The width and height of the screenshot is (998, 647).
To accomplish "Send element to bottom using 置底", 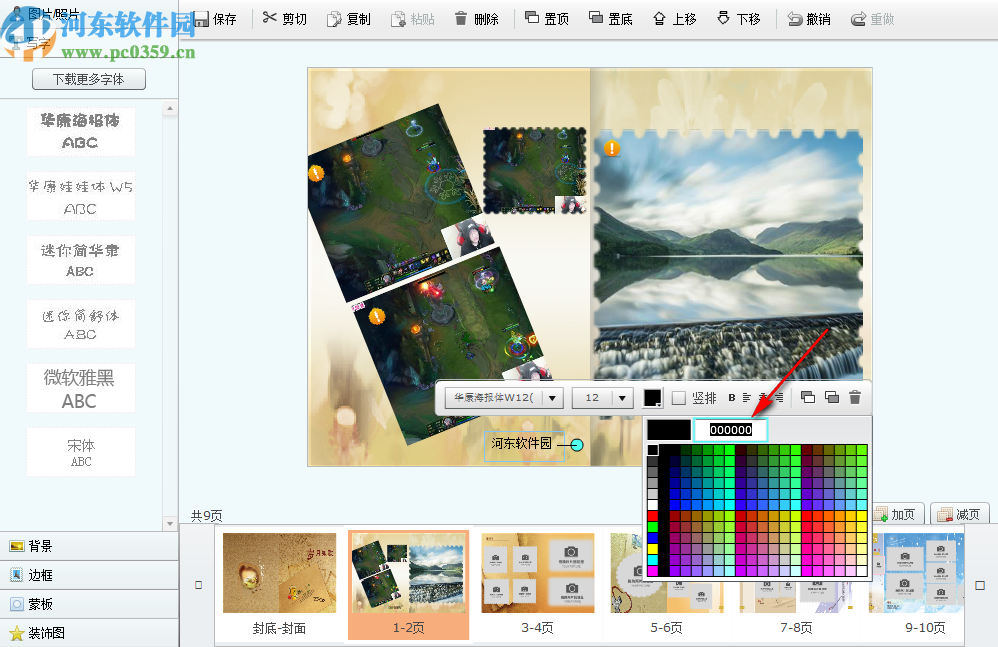I will 610,18.
